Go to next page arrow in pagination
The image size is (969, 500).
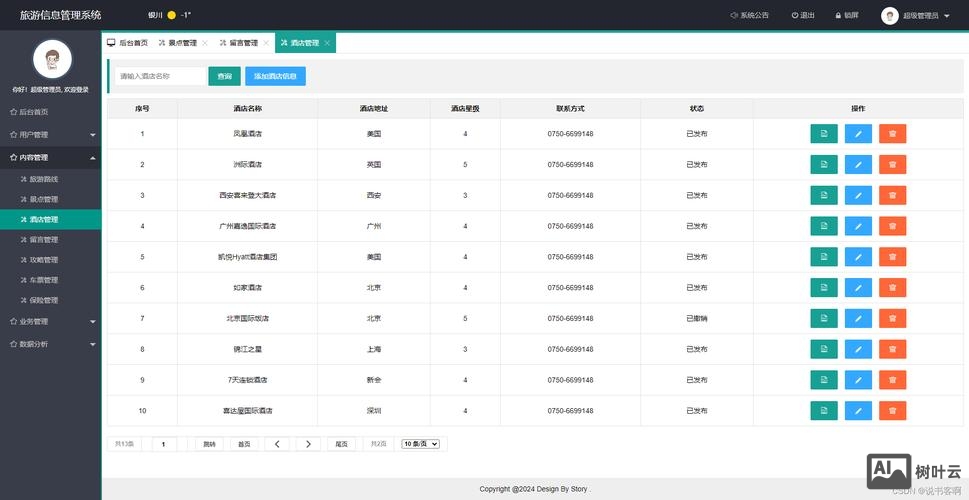coord(309,444)
